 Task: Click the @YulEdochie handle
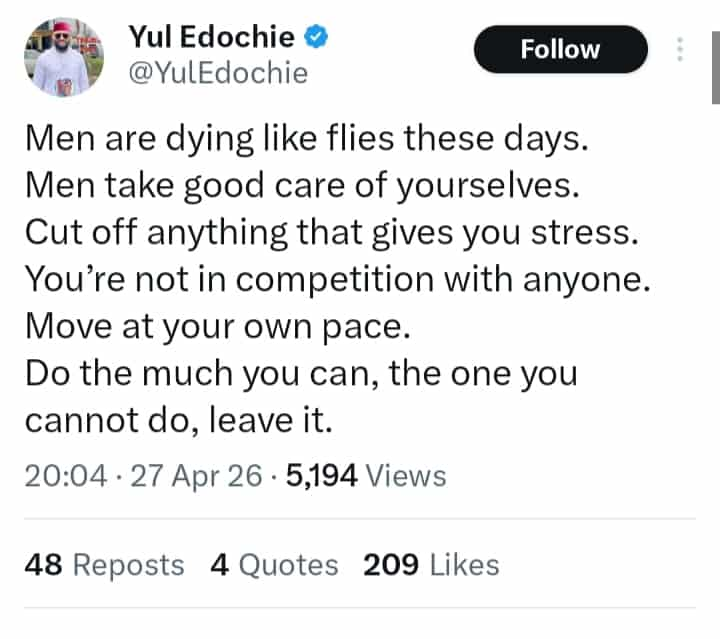(217, 74)
